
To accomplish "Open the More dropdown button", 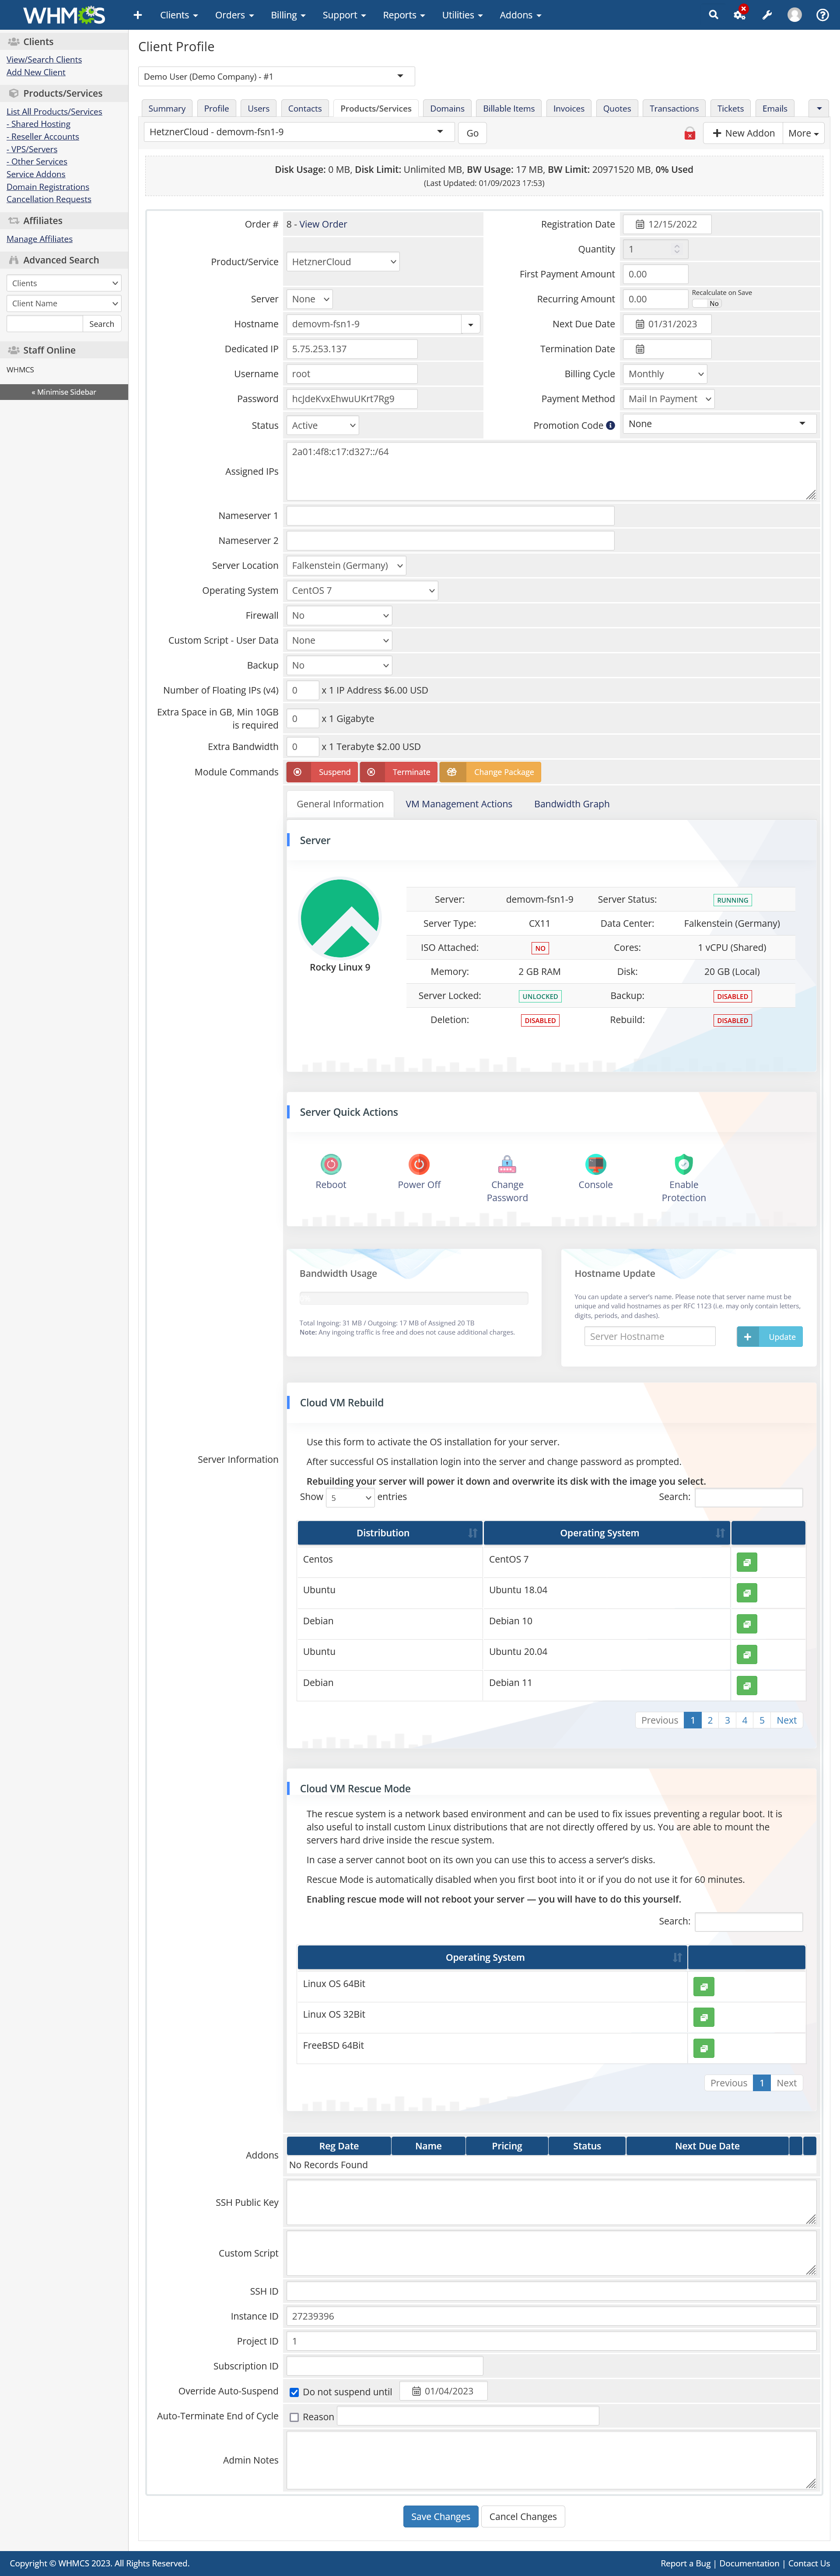I will point(803,134).
